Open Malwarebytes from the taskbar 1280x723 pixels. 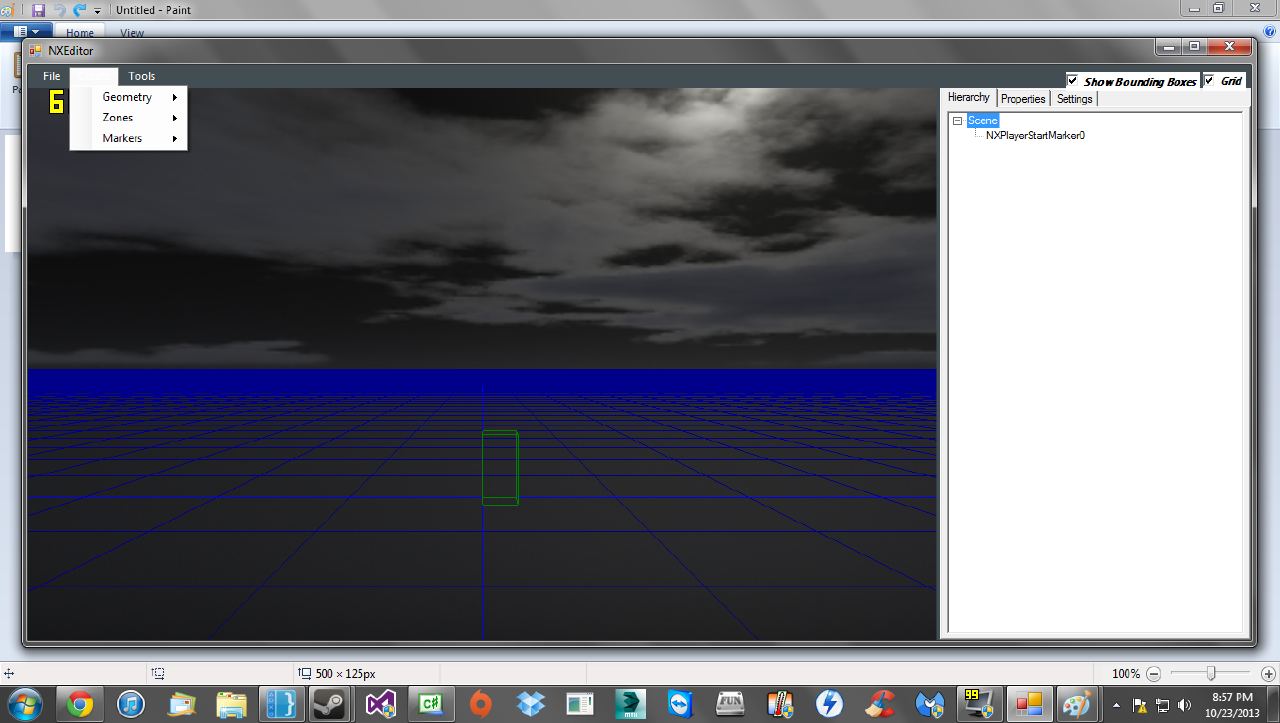(929, 705)
